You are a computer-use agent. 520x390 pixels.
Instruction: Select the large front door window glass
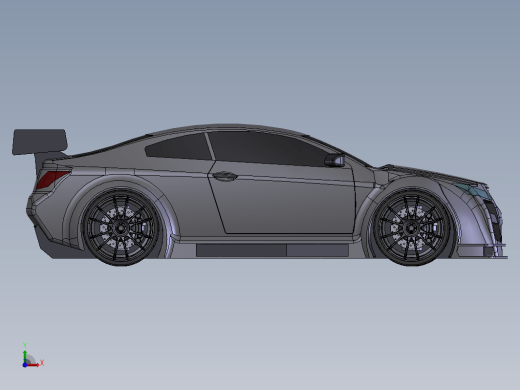click(267, 149)
